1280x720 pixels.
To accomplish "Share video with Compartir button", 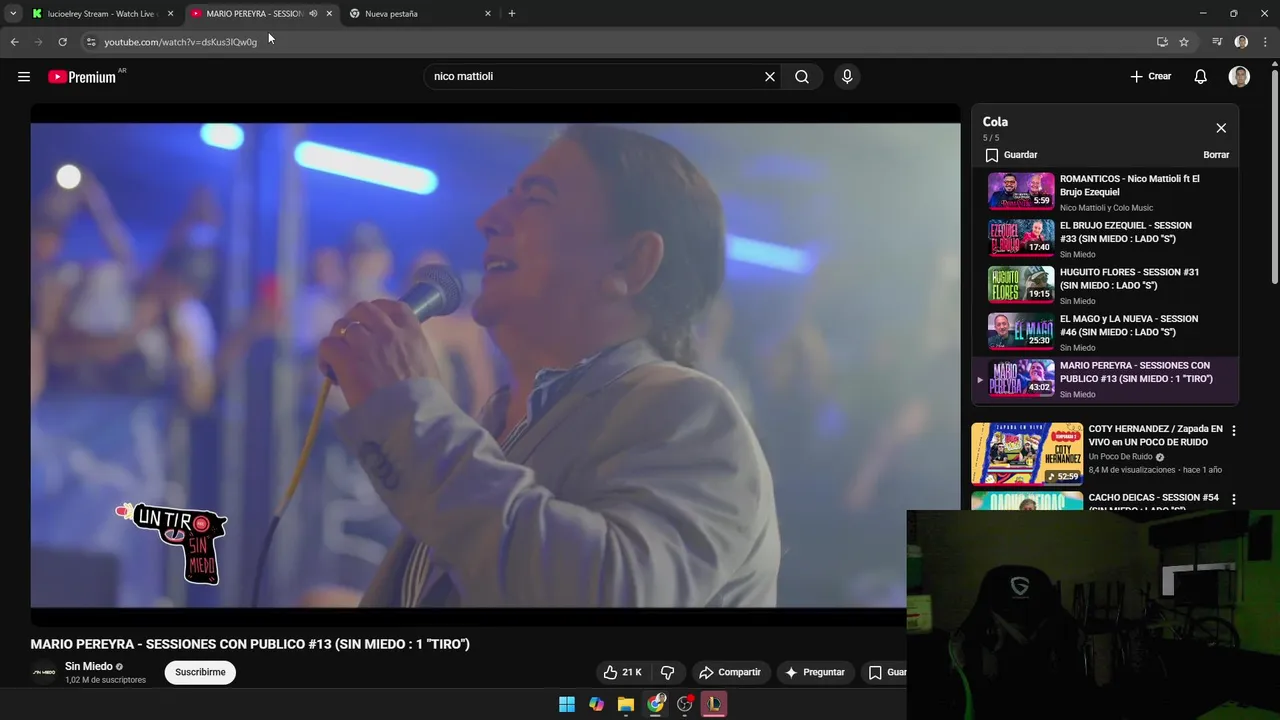I will click(x=730, y=672).
